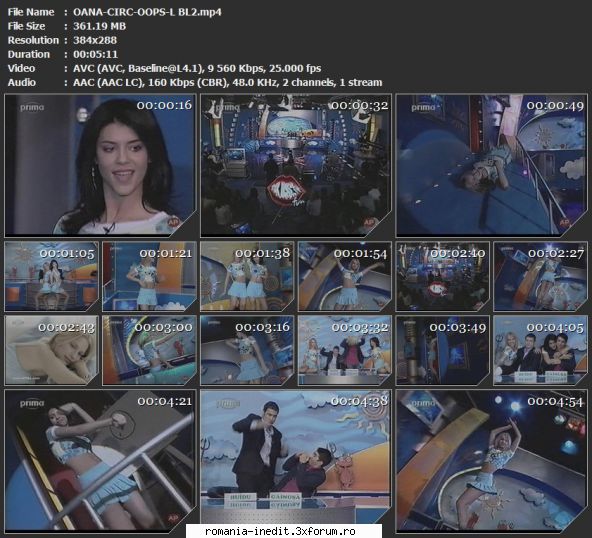
Task: Open the thumbnail stamped 00:00:16
Action: click(x=100, y=165)
